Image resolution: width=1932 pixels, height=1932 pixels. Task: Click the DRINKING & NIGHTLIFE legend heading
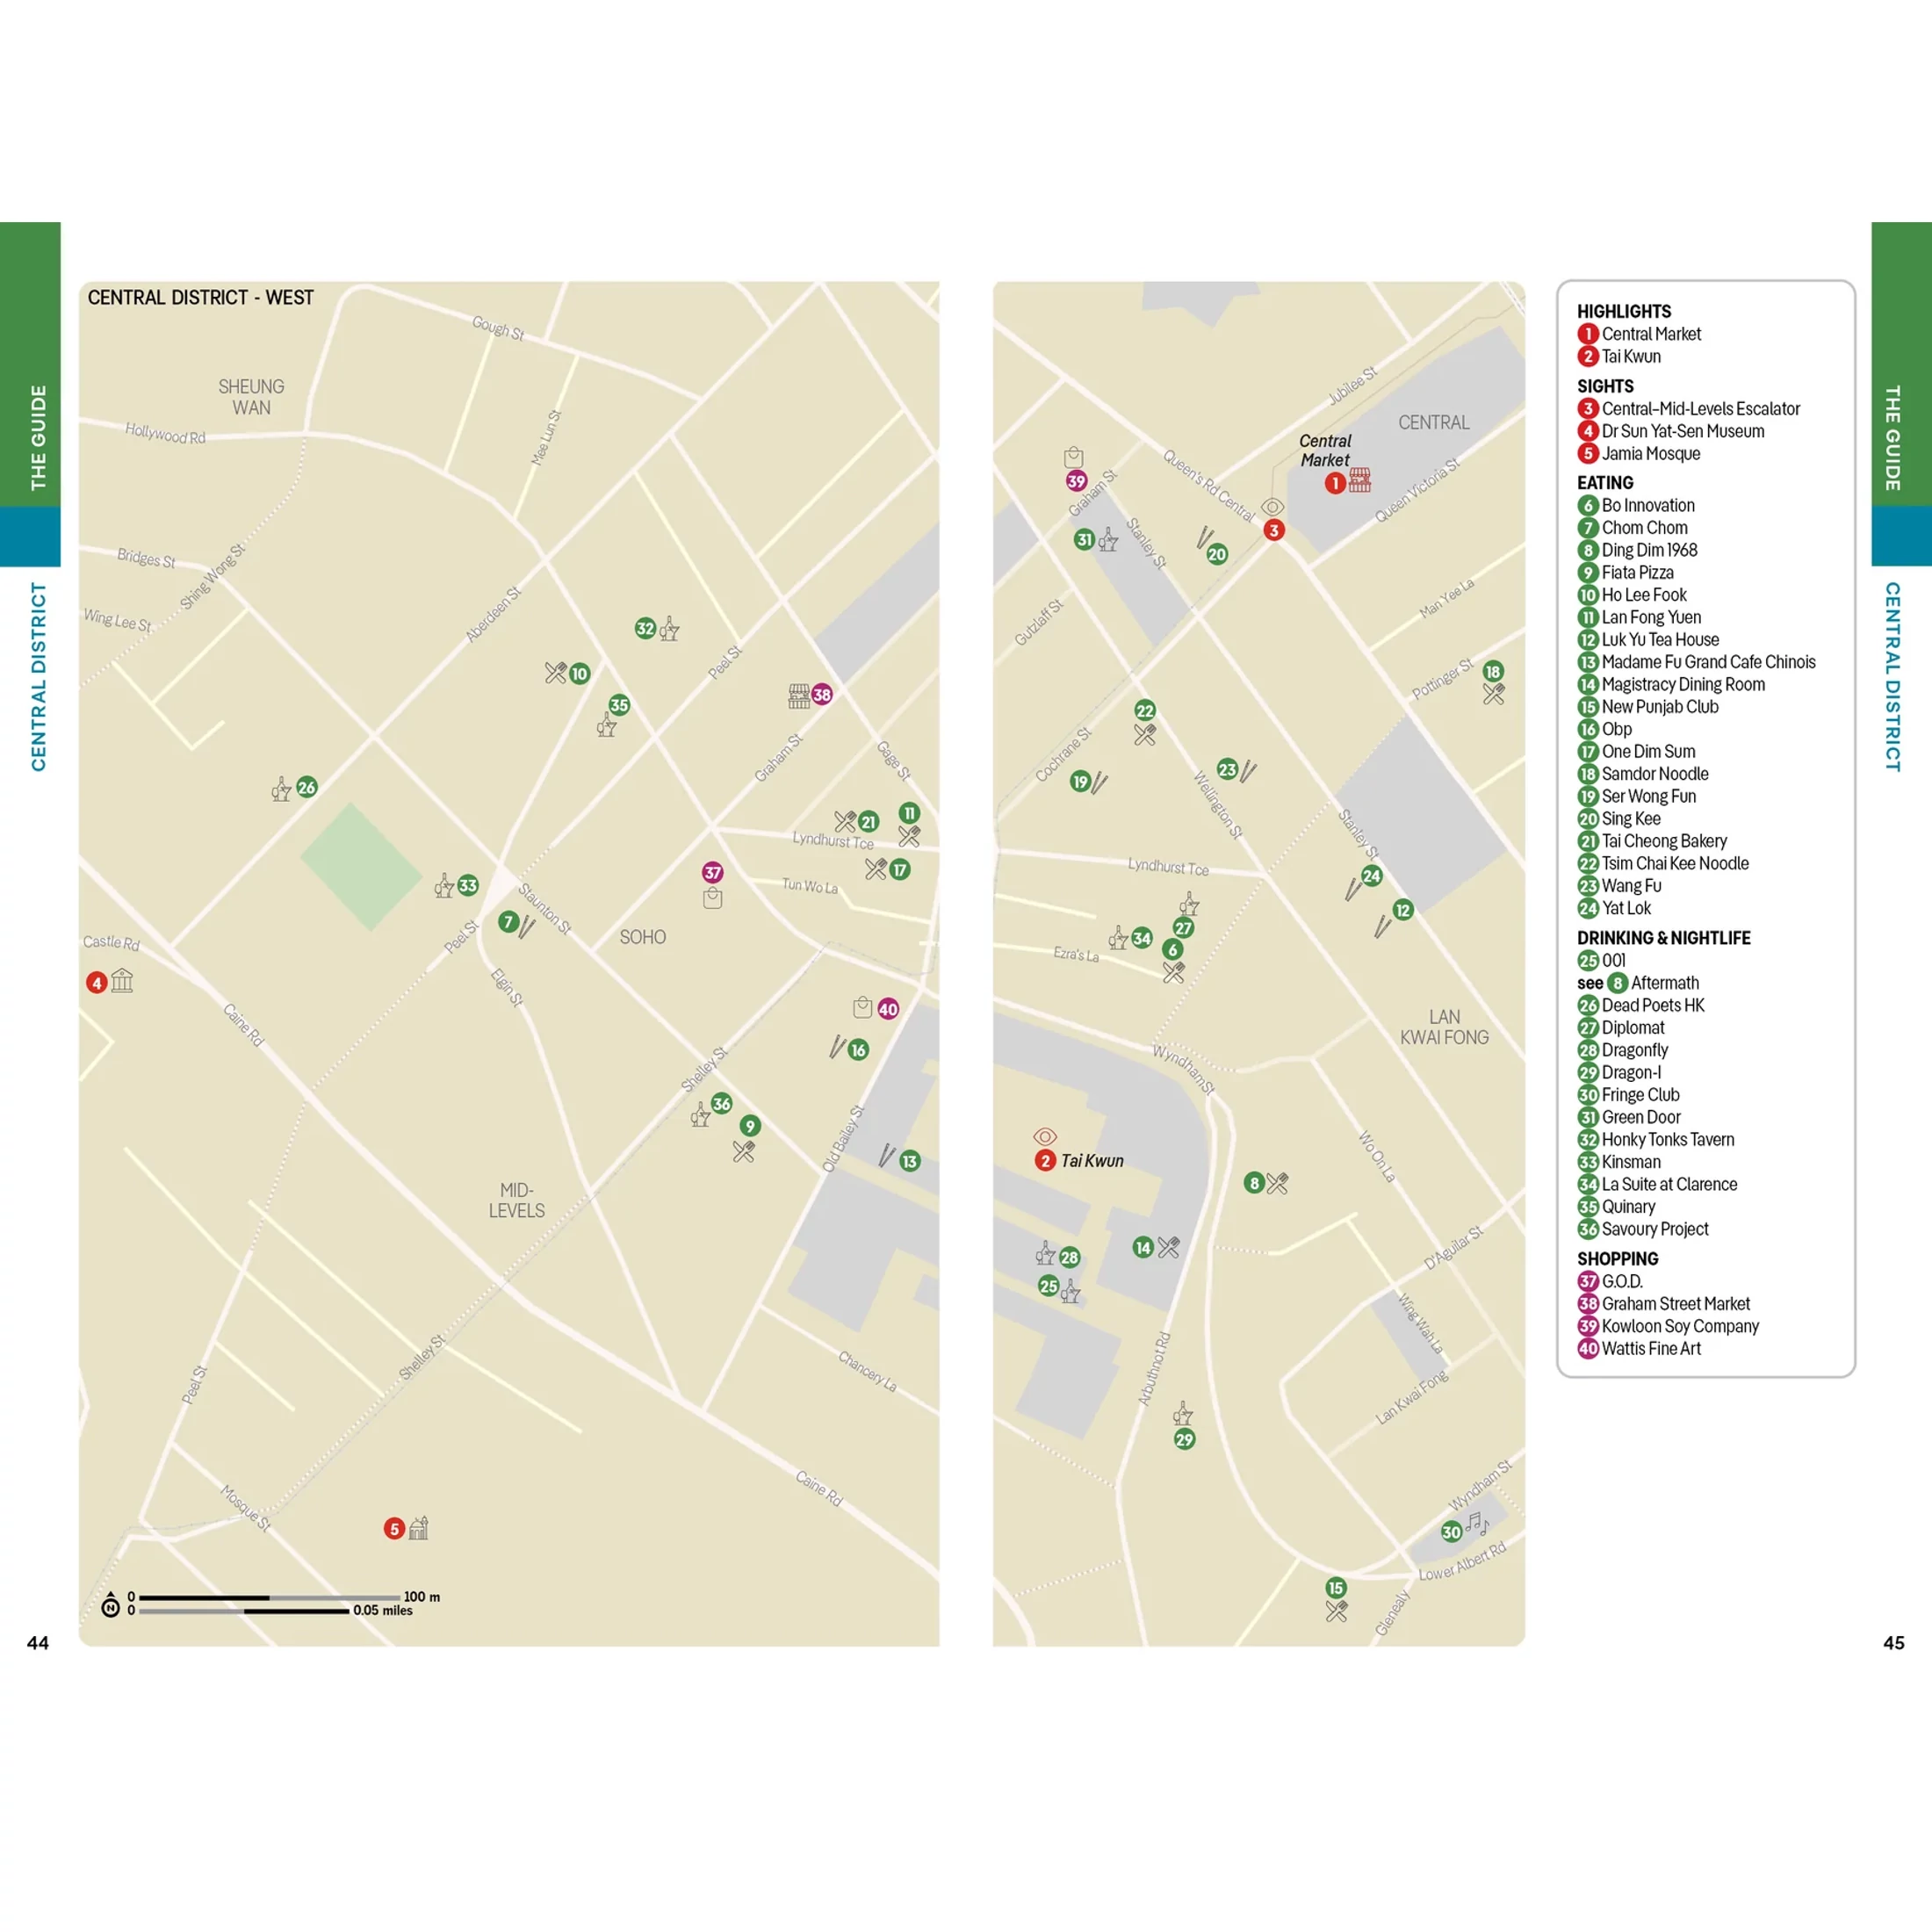[x=1663, y=938]
